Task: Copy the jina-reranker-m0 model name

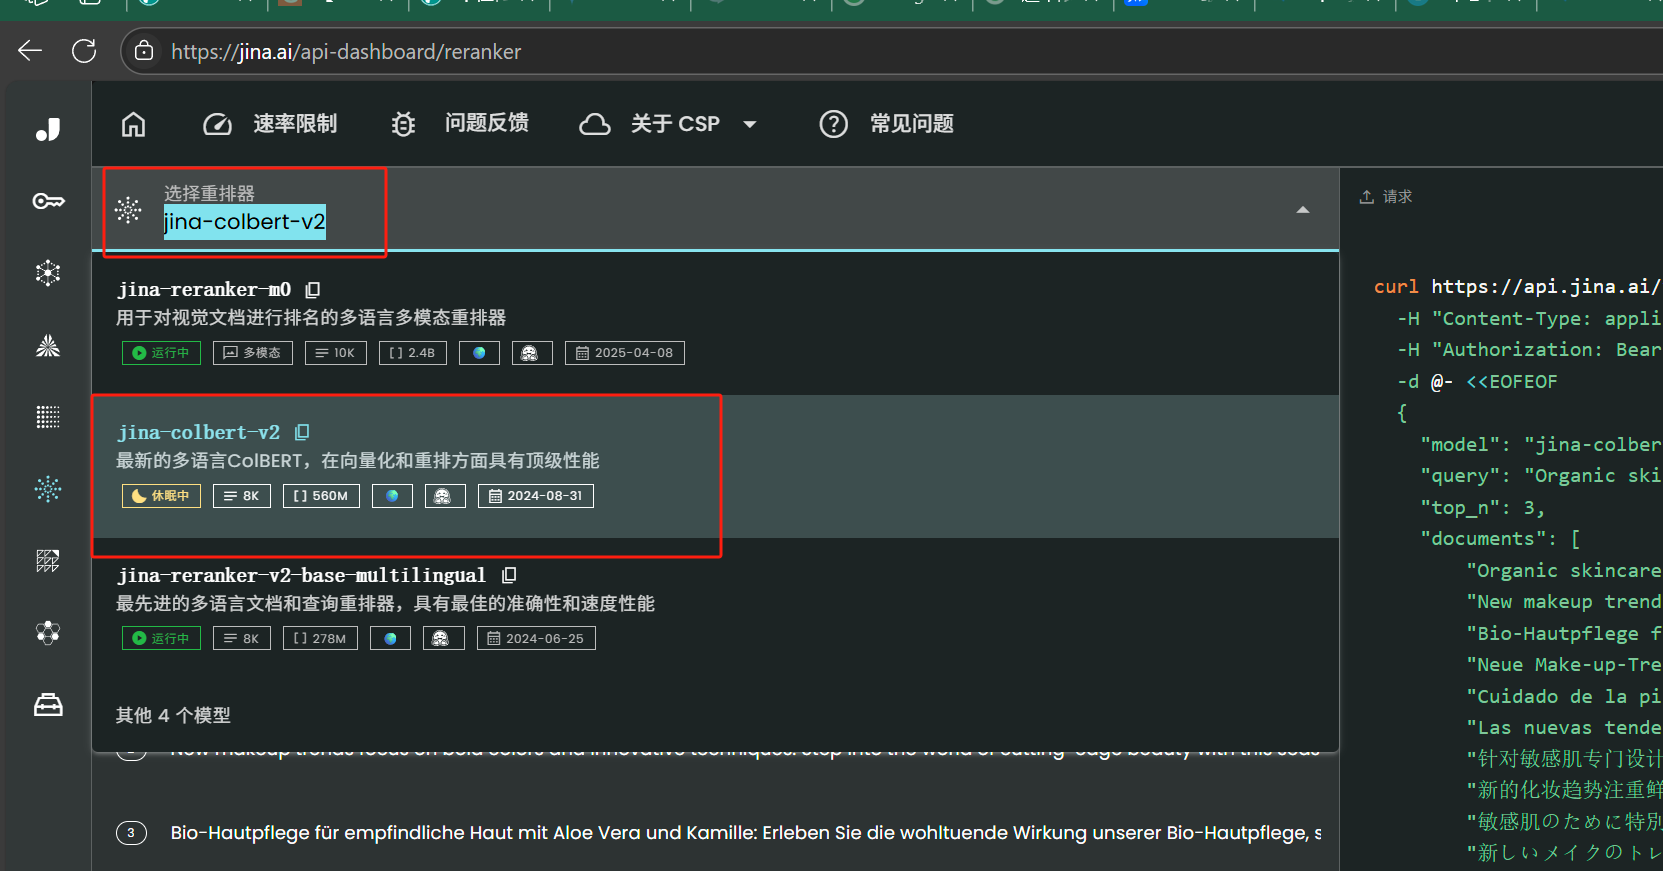Action: 313,290
